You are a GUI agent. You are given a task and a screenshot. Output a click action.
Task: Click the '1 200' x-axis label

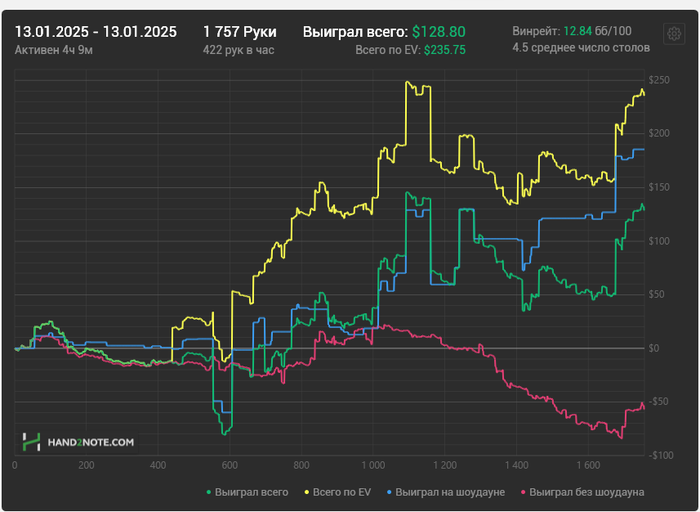point(445,465)
